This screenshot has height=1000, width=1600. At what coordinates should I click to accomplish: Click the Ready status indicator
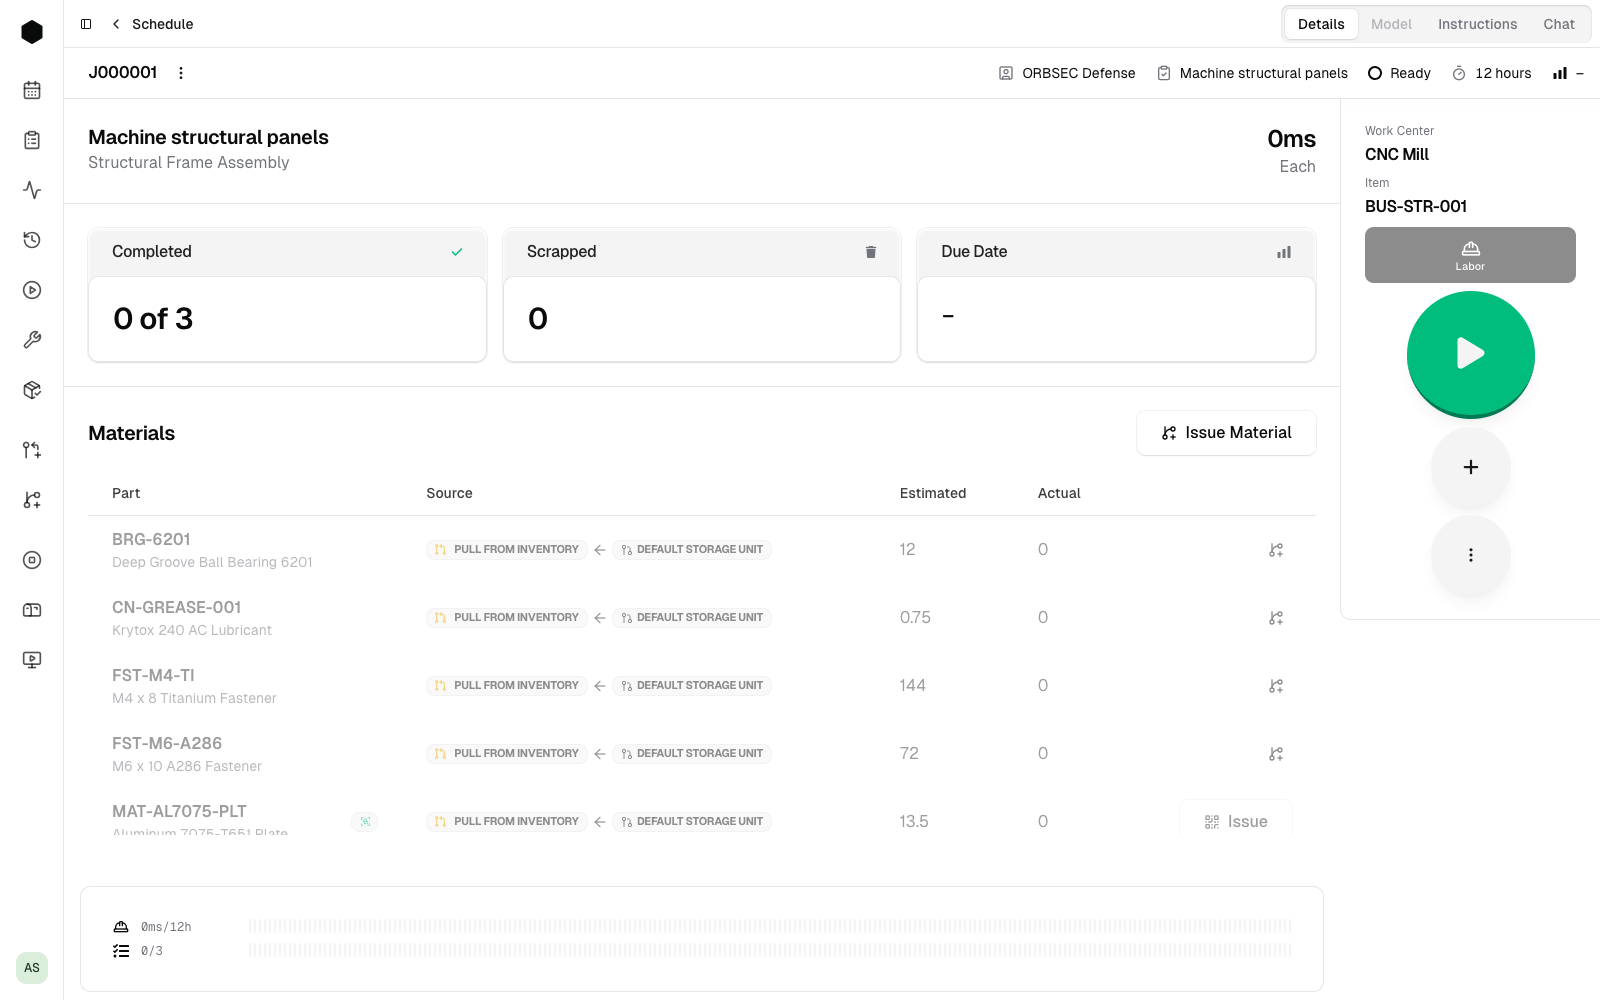[1399, 73]
